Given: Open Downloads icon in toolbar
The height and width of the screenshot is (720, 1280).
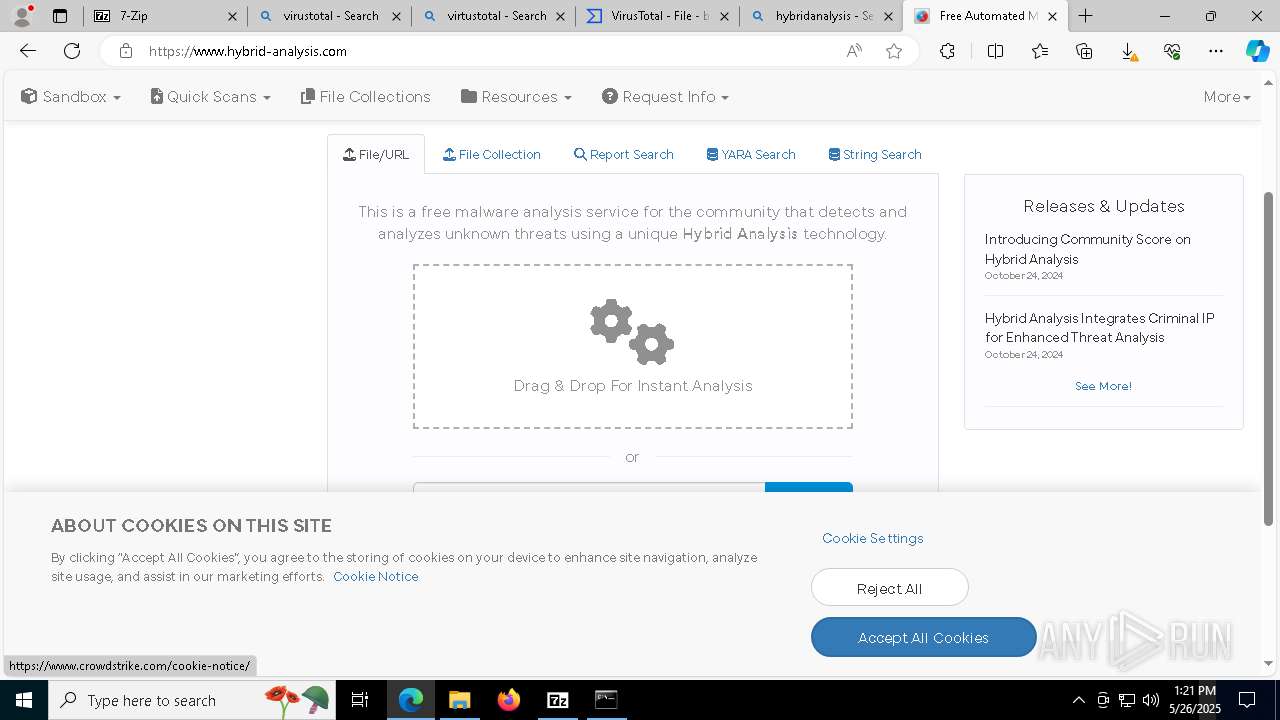Looking at the screenshot, I should (x=1128, y=51).
